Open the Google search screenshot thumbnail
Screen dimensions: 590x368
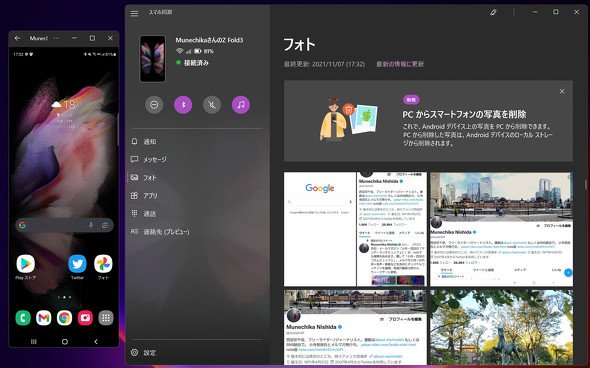pos(320,229)
